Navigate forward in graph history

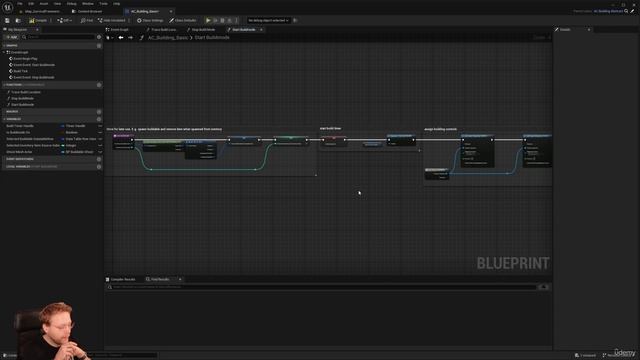tap(130, 38)
